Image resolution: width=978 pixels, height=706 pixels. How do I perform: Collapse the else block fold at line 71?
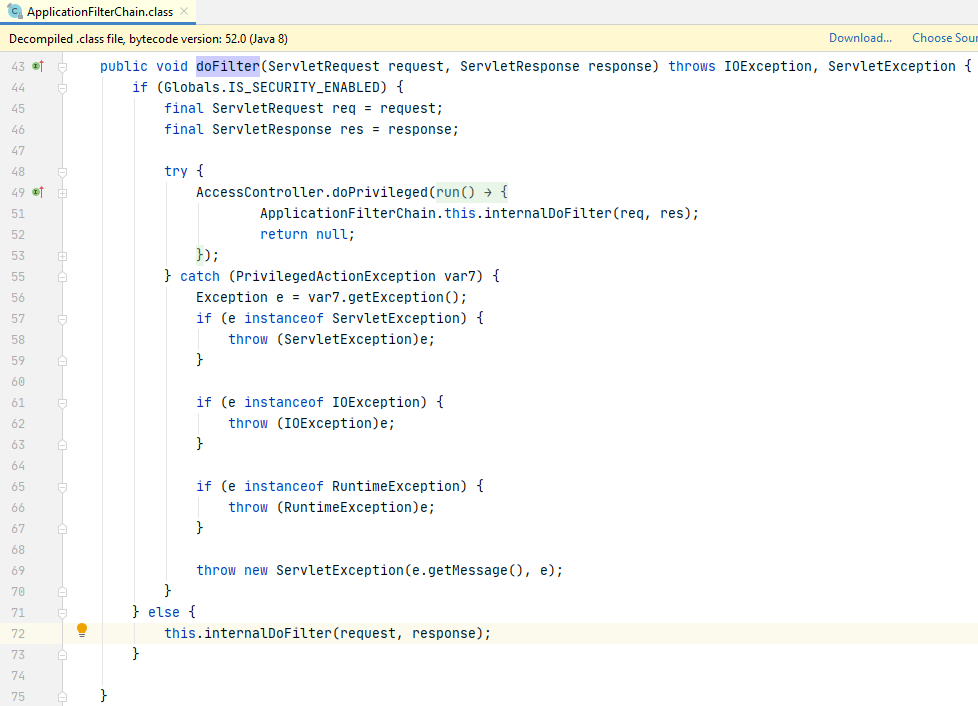[x=62, y=613]
